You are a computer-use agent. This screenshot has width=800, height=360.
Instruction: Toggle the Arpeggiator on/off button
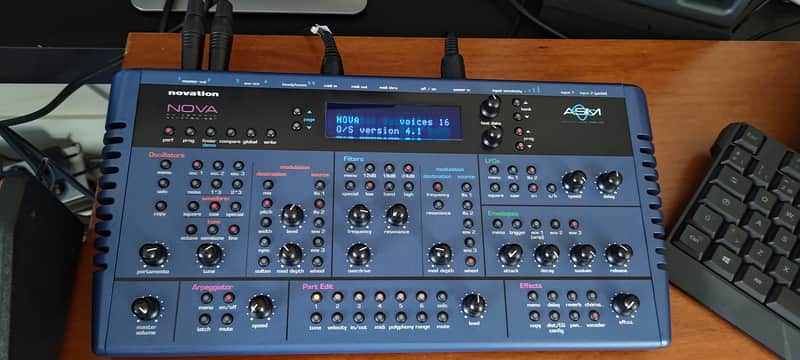[229, 298]
